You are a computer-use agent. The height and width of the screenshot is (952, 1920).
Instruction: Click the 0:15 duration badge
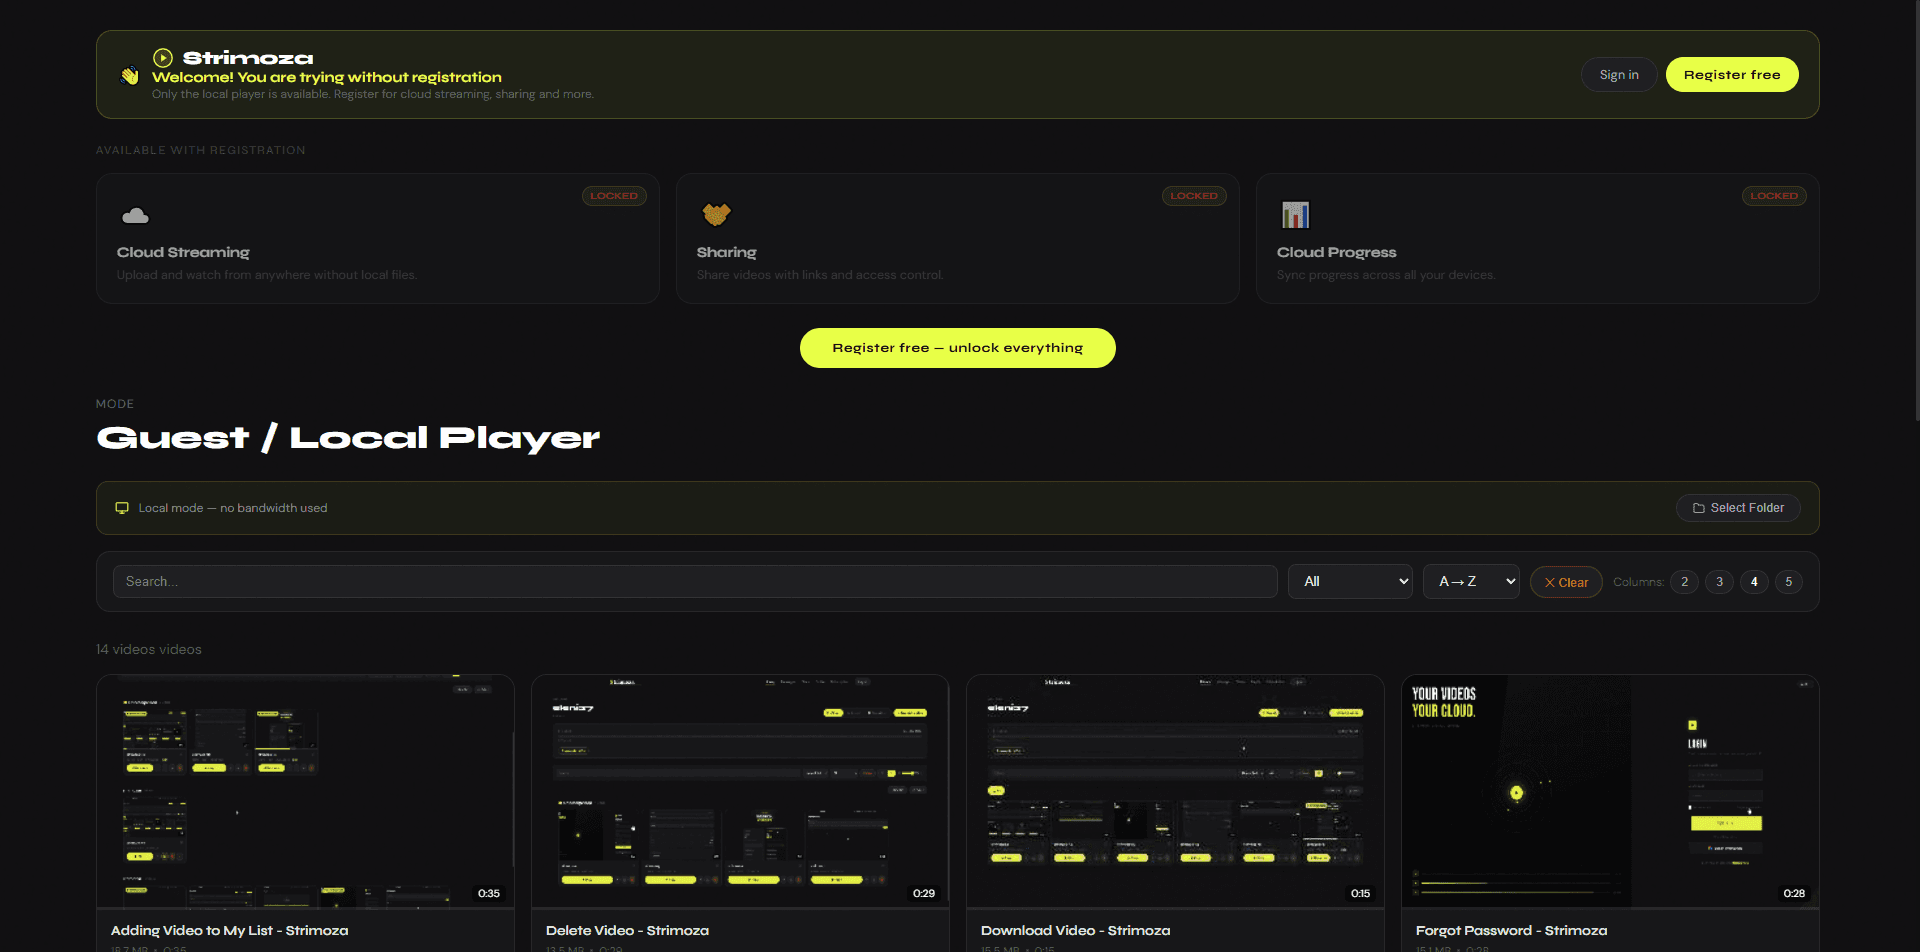pyautogui.click(x=1360, y=894)
